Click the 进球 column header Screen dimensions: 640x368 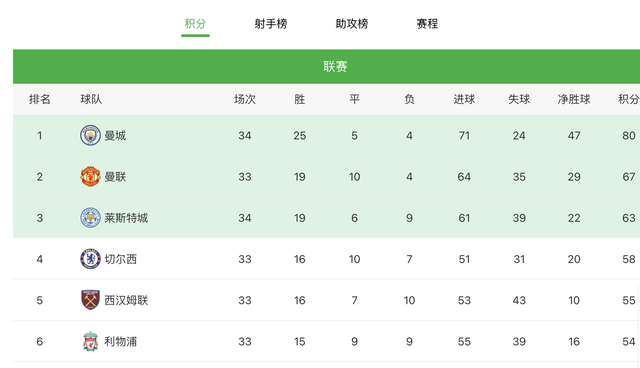point(464,99)
